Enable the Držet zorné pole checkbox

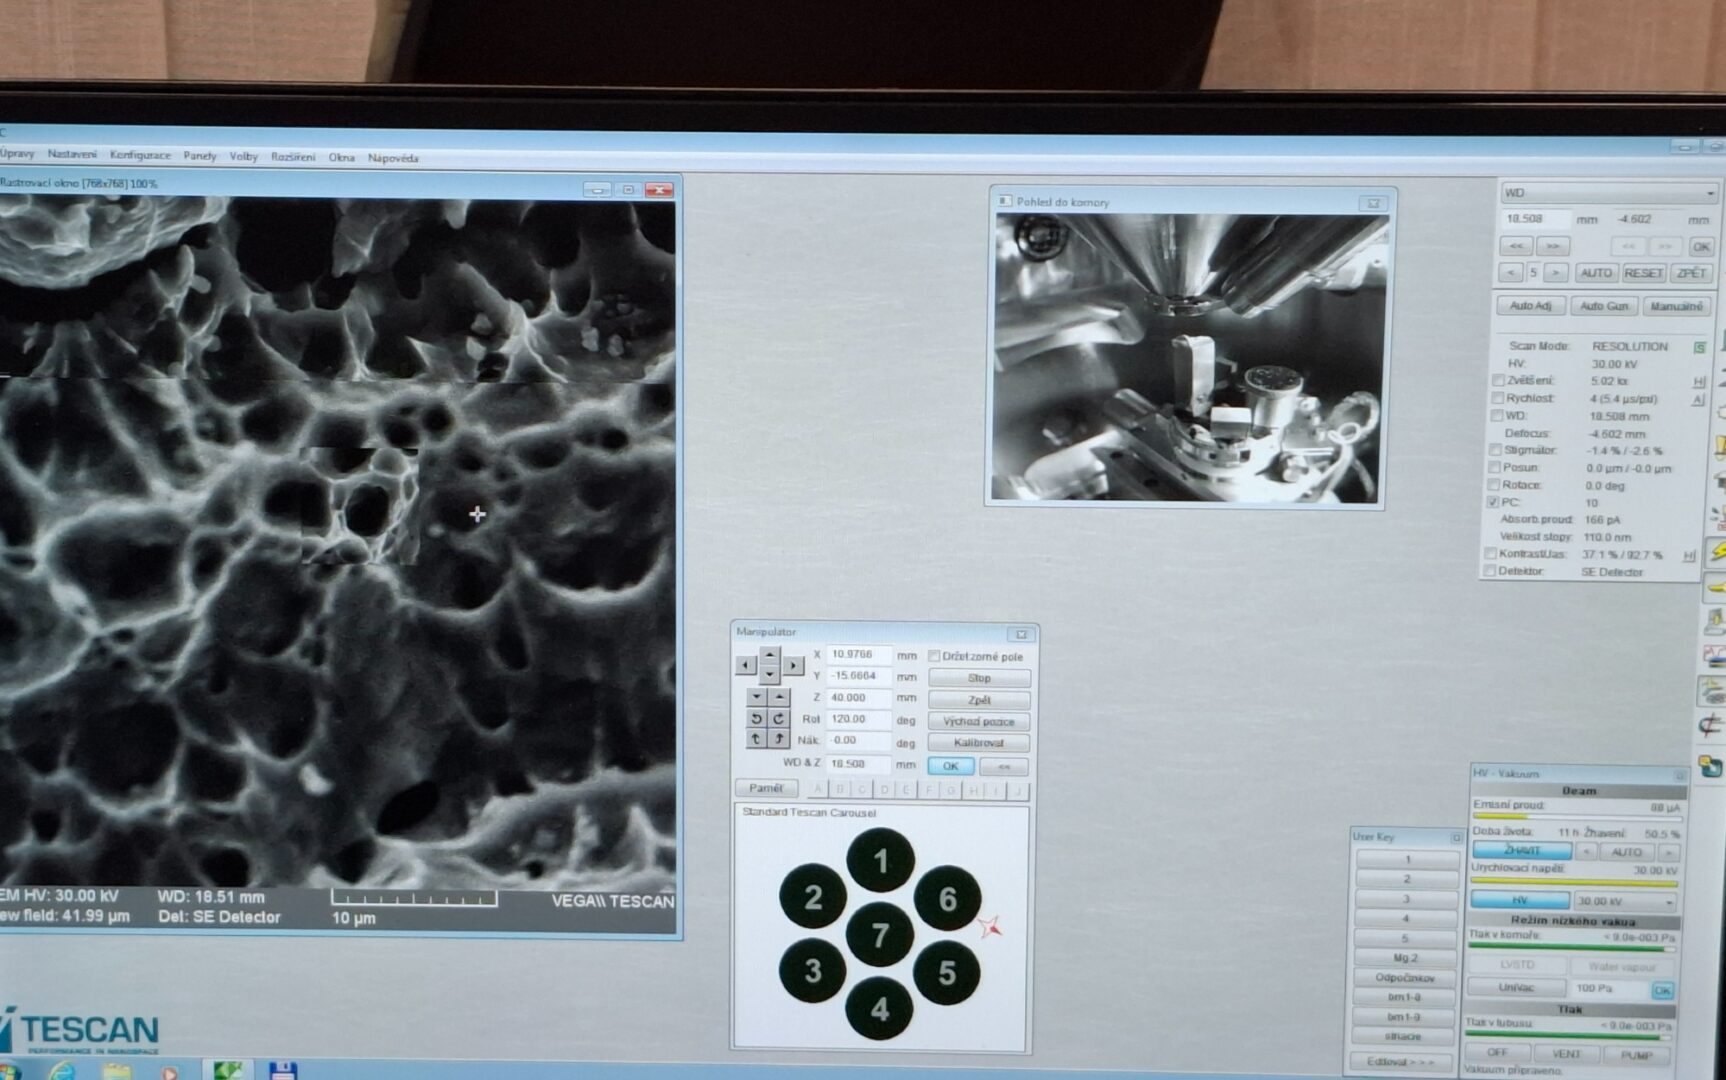(934, 656)
